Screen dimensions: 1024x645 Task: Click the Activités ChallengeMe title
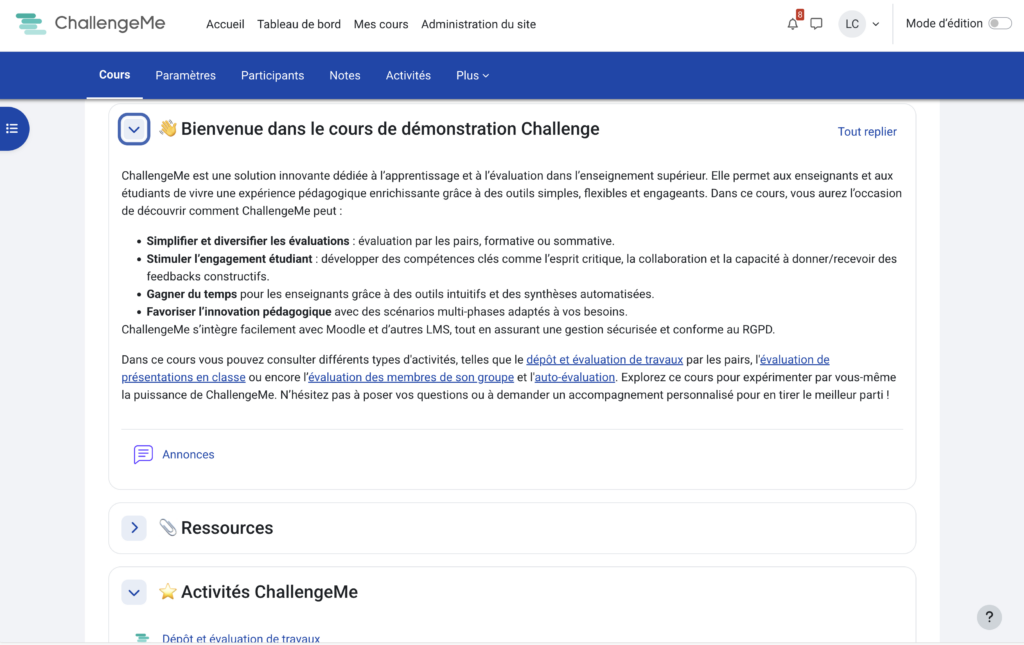[269, 592]
